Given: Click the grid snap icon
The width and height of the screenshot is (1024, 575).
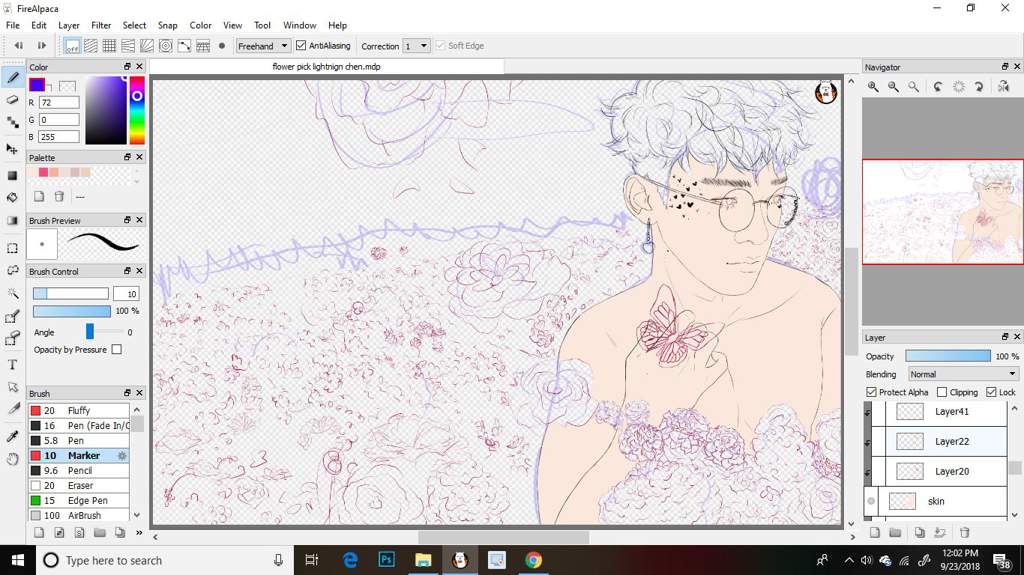Looking at the screenshot, I should coord(109,46).
